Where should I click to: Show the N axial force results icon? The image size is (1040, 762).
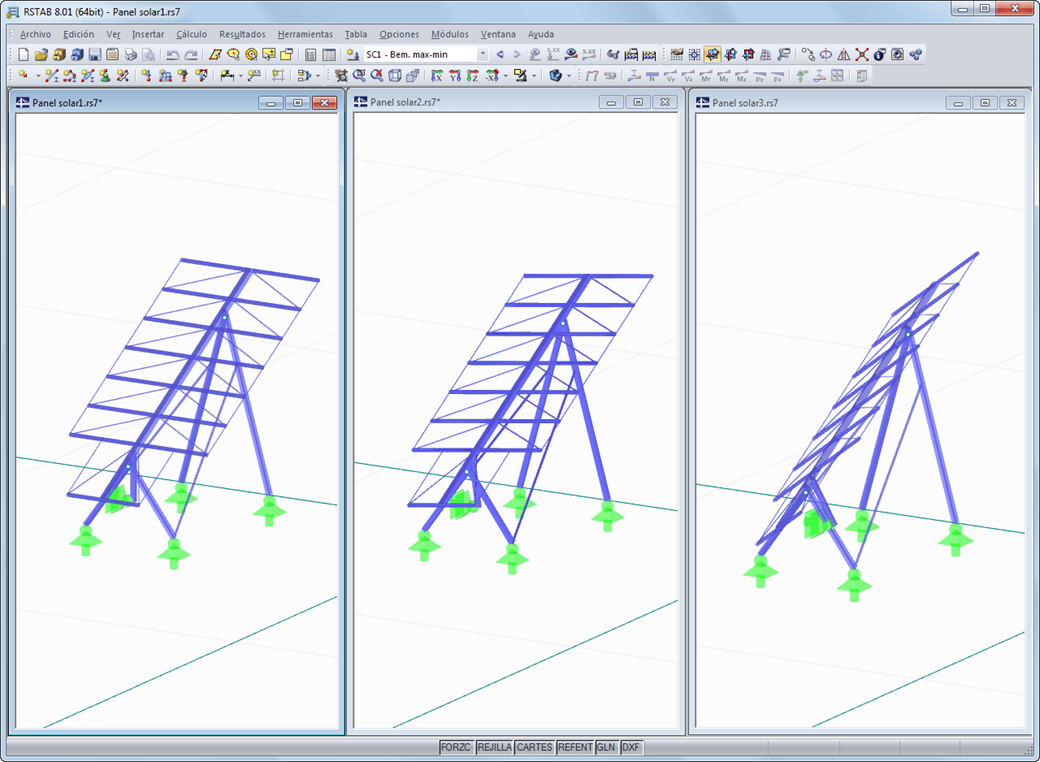652,76
